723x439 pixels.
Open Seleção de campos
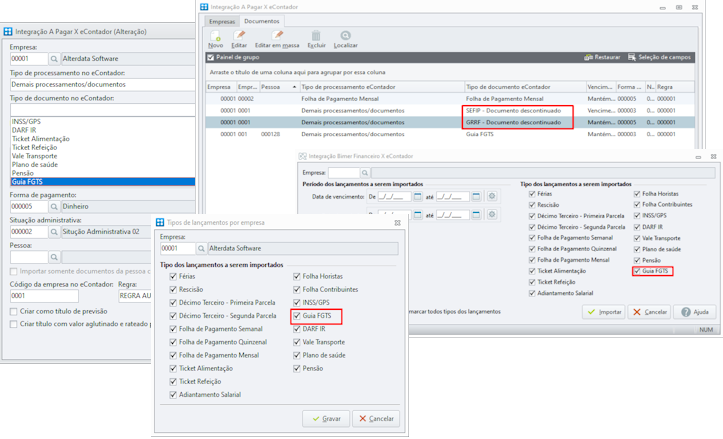(x=659, y=57)
